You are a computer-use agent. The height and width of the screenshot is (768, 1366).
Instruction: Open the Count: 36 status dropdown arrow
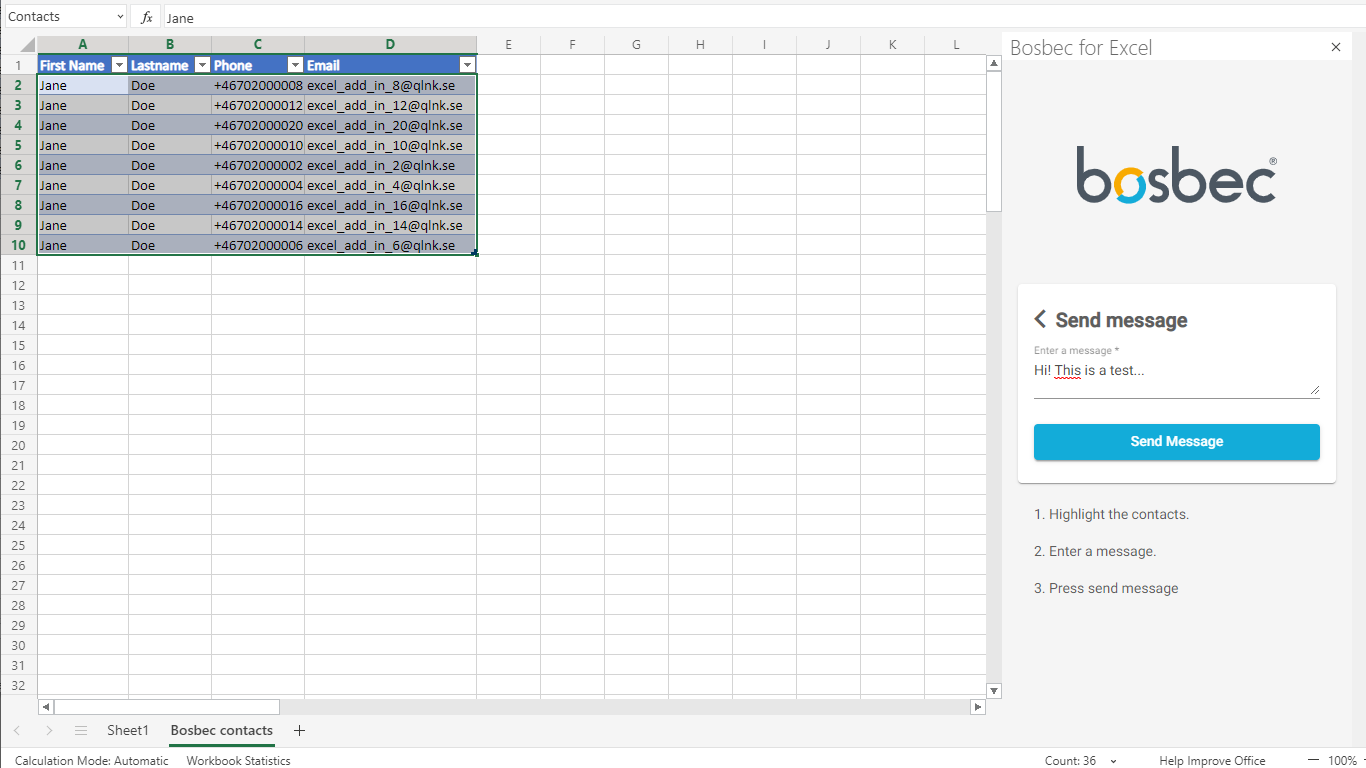(x=1114, y=762)
